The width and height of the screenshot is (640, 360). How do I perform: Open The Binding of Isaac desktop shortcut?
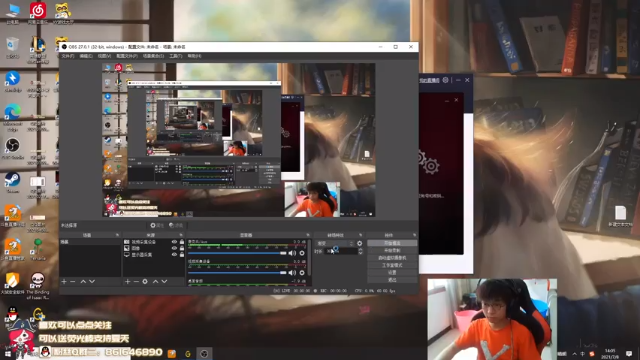click(x=38, y=286)
